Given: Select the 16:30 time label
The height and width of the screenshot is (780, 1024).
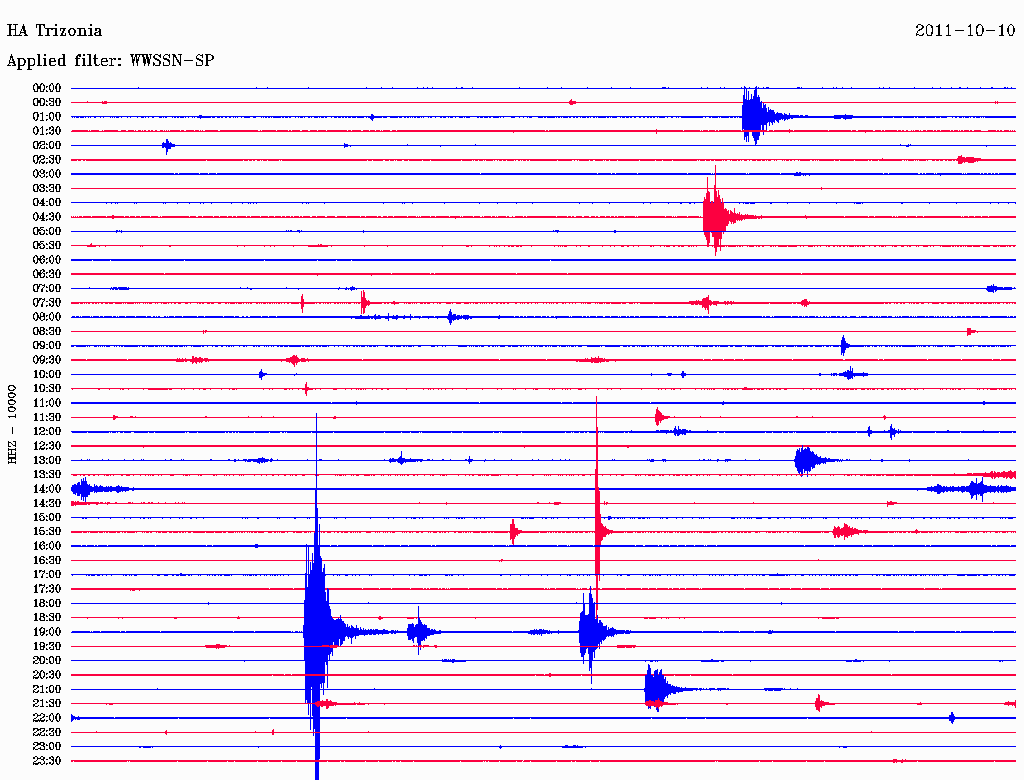Looking at the screenshot, I should tap(47, 561).
